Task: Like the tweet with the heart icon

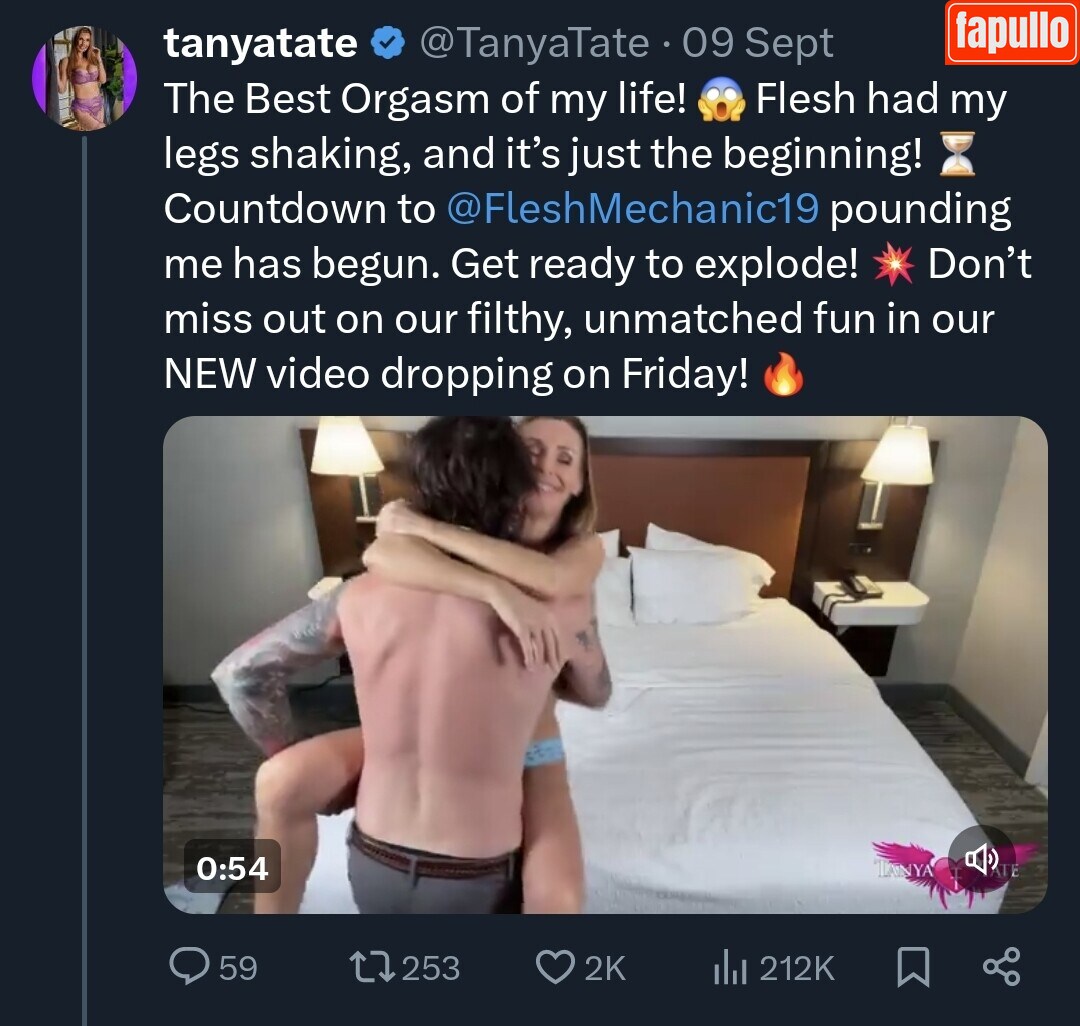Action: (x=554, y=967)
